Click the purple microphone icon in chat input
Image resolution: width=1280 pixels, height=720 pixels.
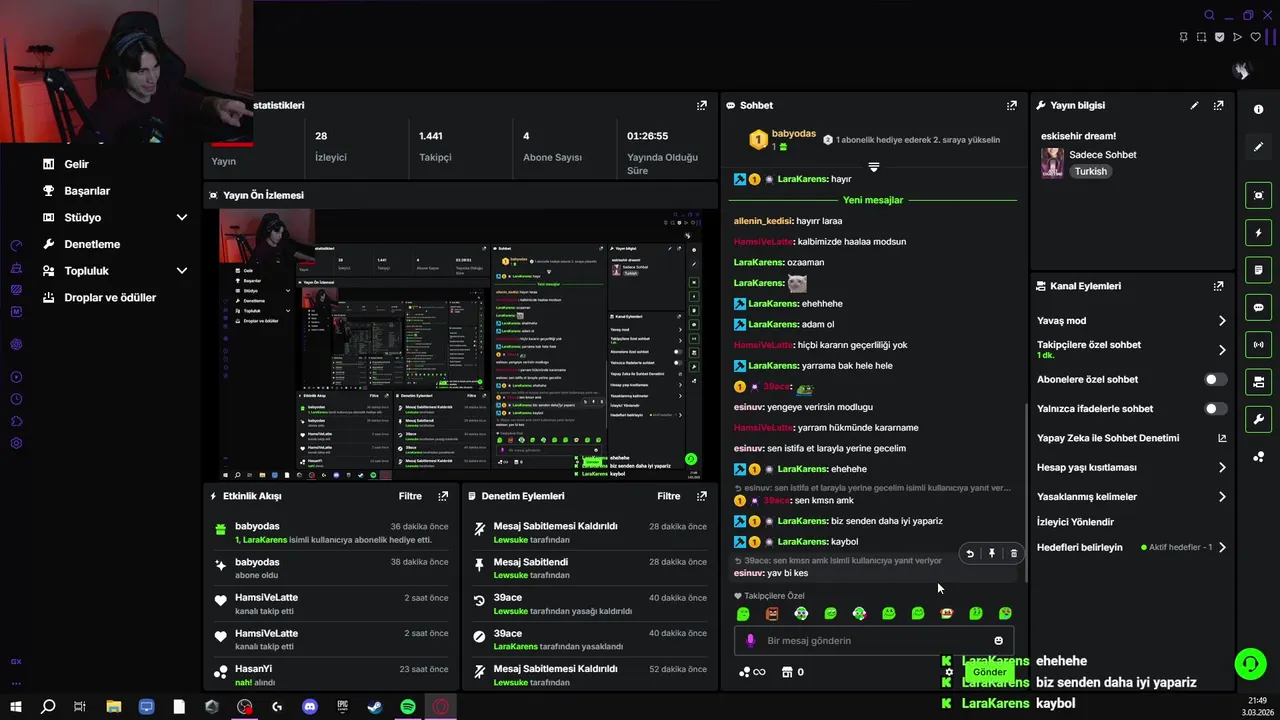point(751,641)
